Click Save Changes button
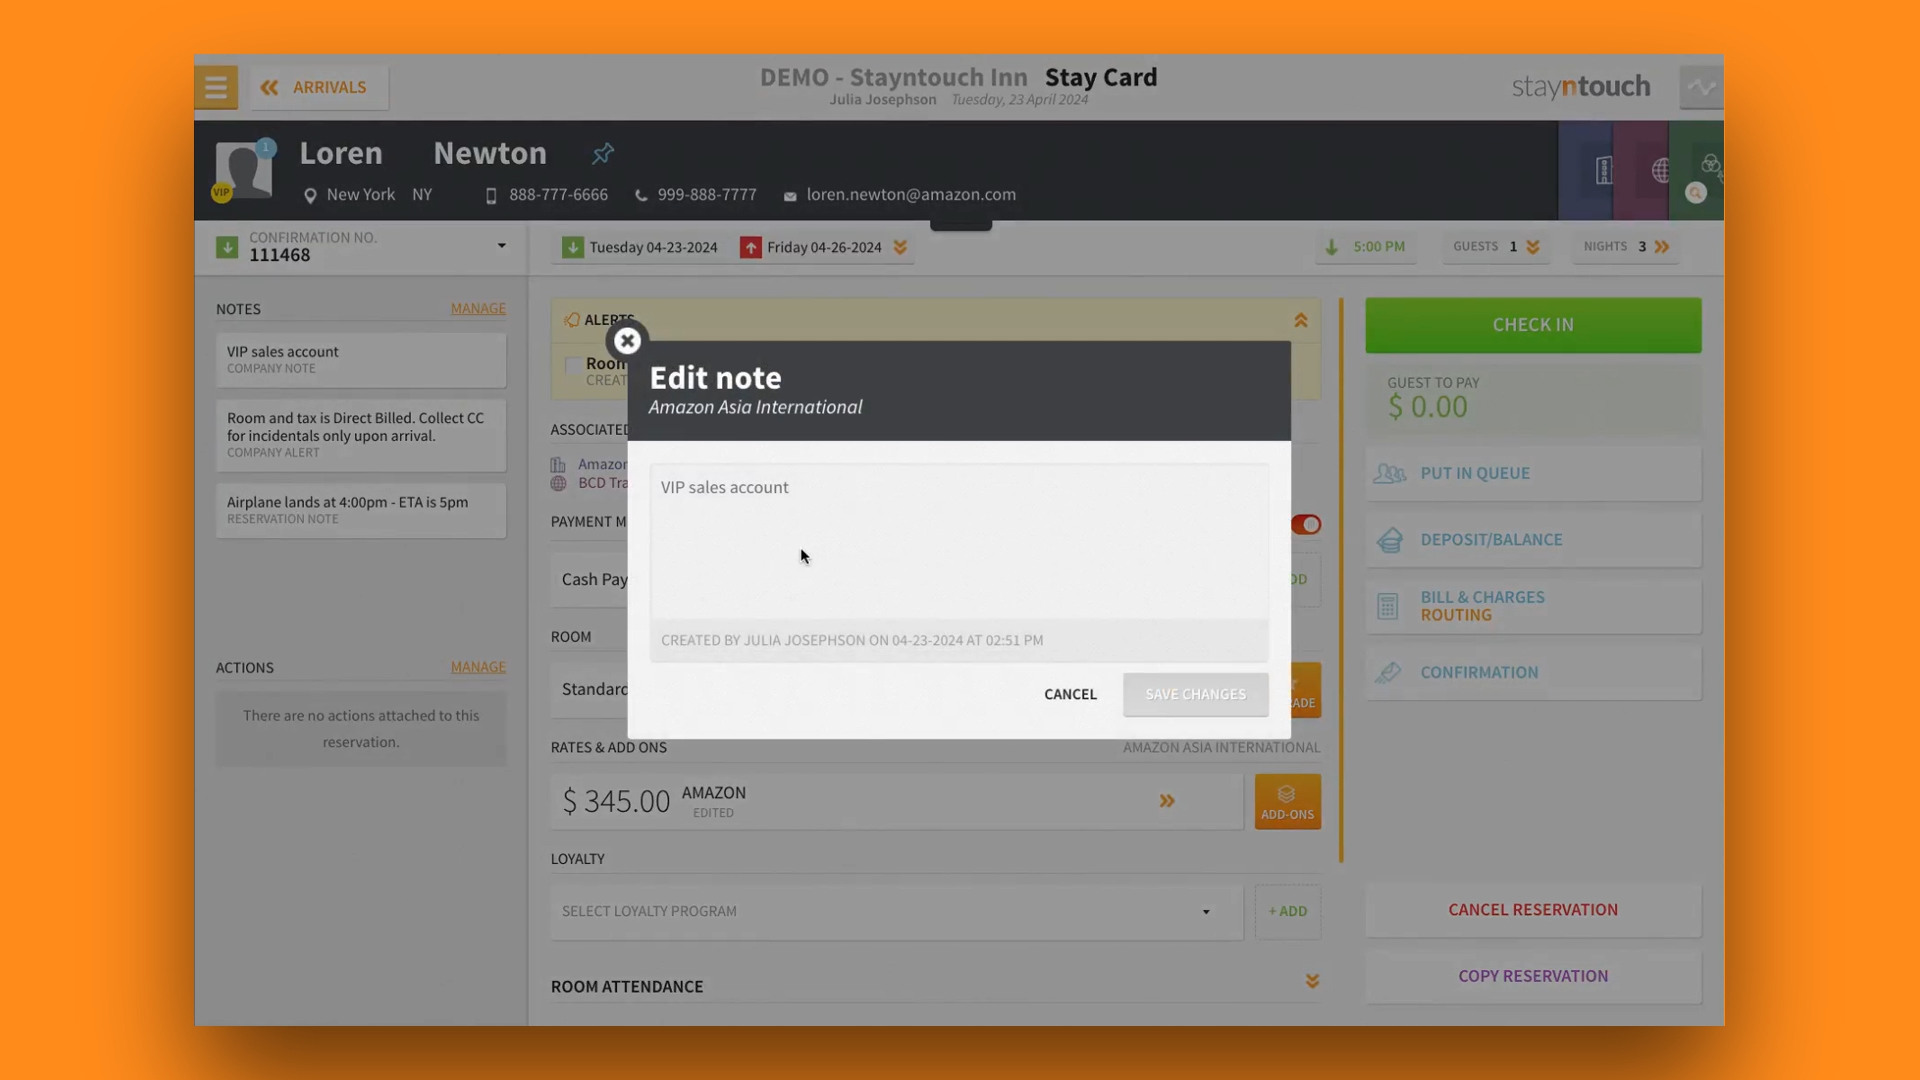Image resolution: width=1920 pixels, height=1080 pixels. [x=1195, y=694]
